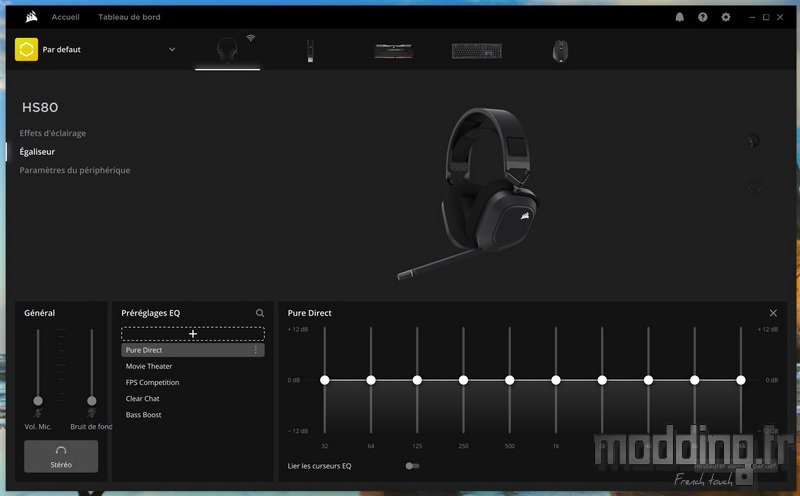Viewport: 800px width, 496px height.
Task: Add a new EQ preset with plus button
Action: [193, 334]
